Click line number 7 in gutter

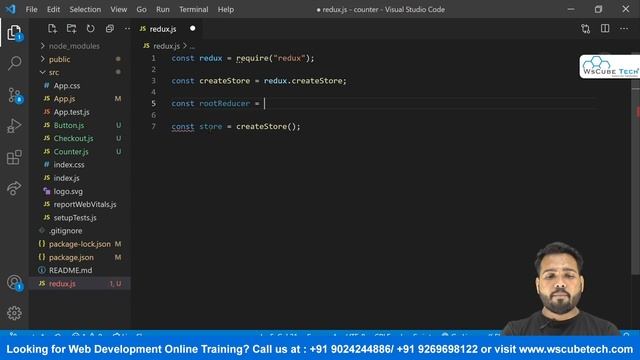(x=153, y=126)
